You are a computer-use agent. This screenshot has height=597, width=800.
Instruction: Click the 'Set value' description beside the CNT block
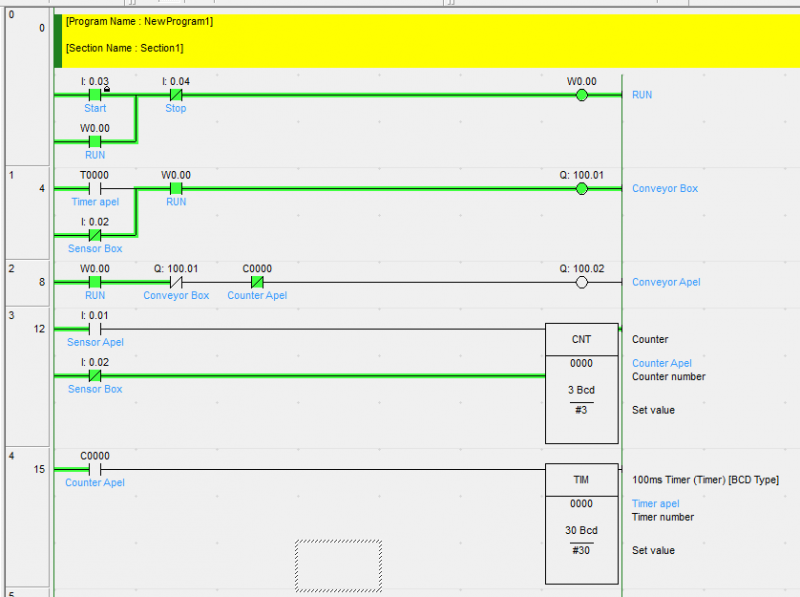(x=653, y=410)
